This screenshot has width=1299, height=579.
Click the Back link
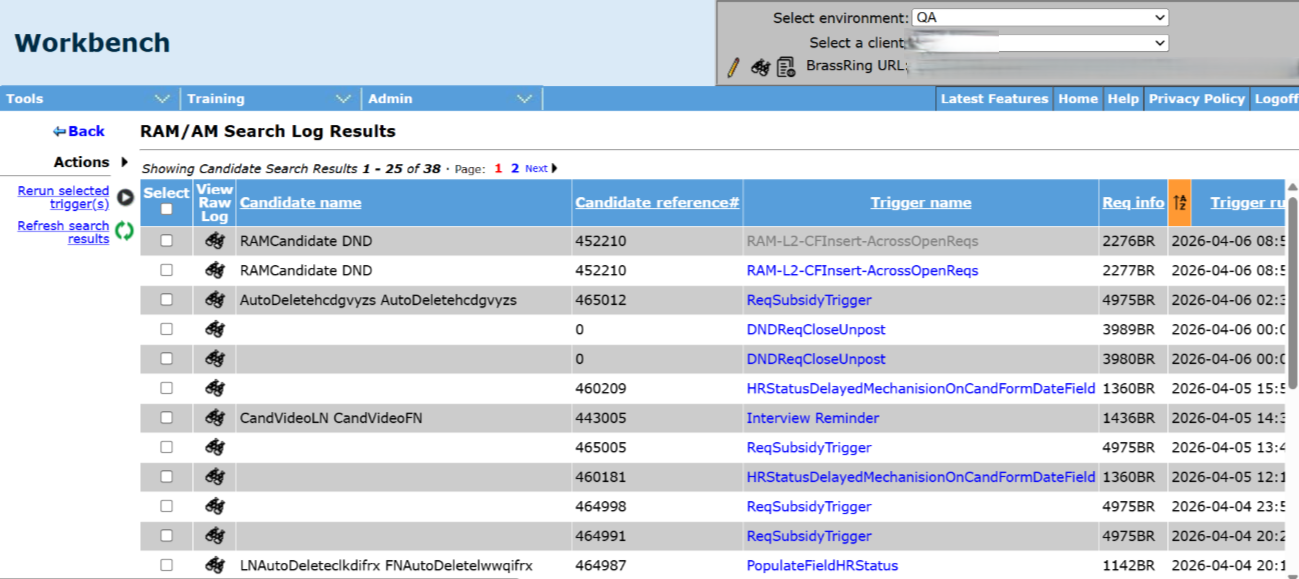point(79,131)
